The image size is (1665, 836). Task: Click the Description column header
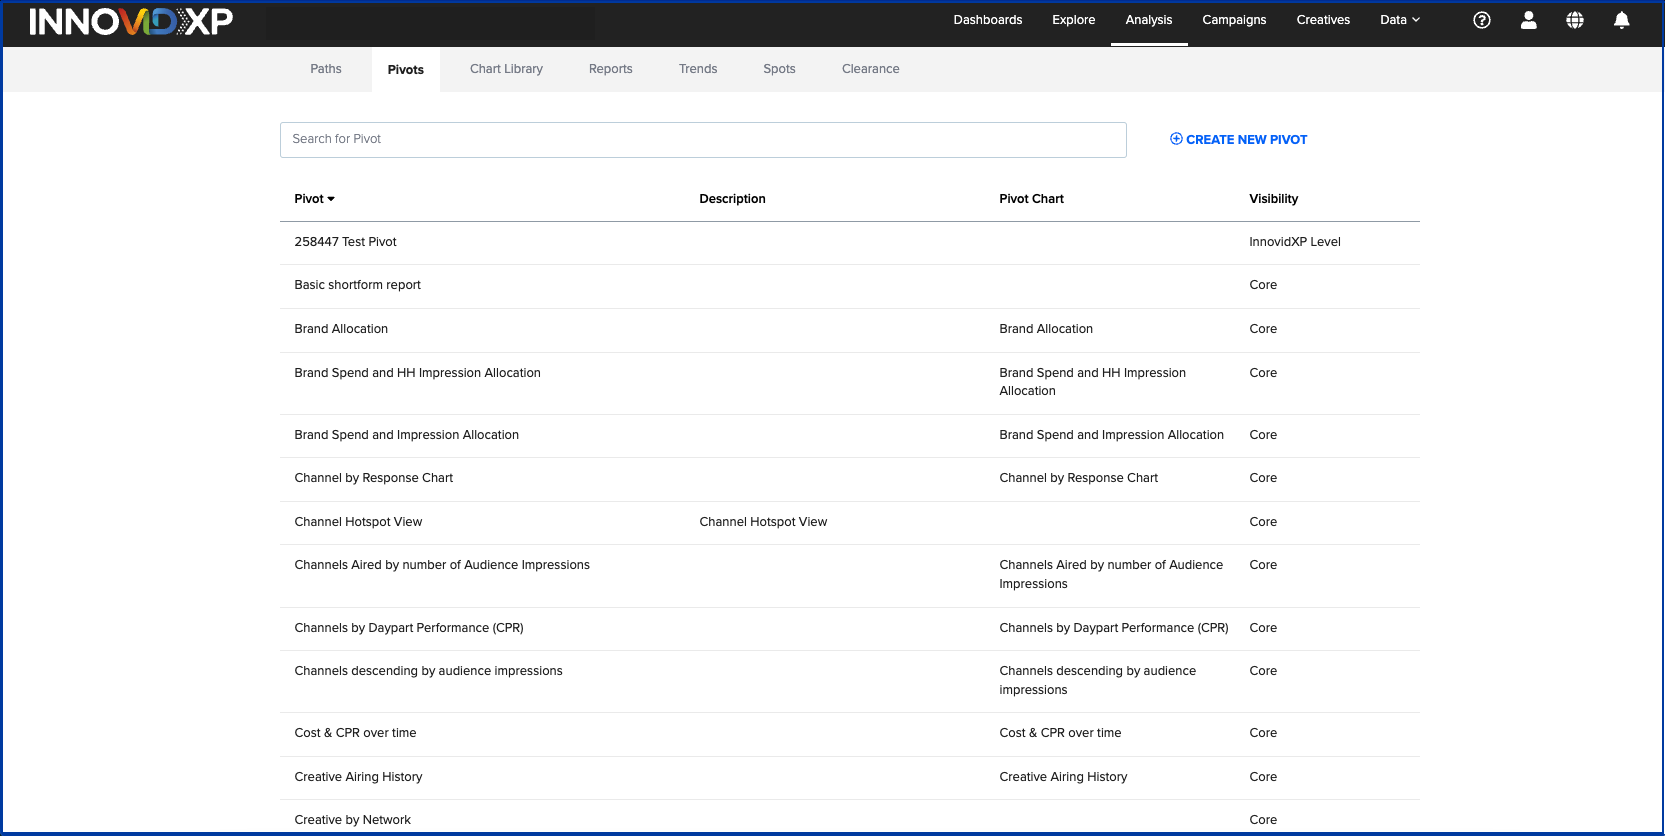pos(732,199)
